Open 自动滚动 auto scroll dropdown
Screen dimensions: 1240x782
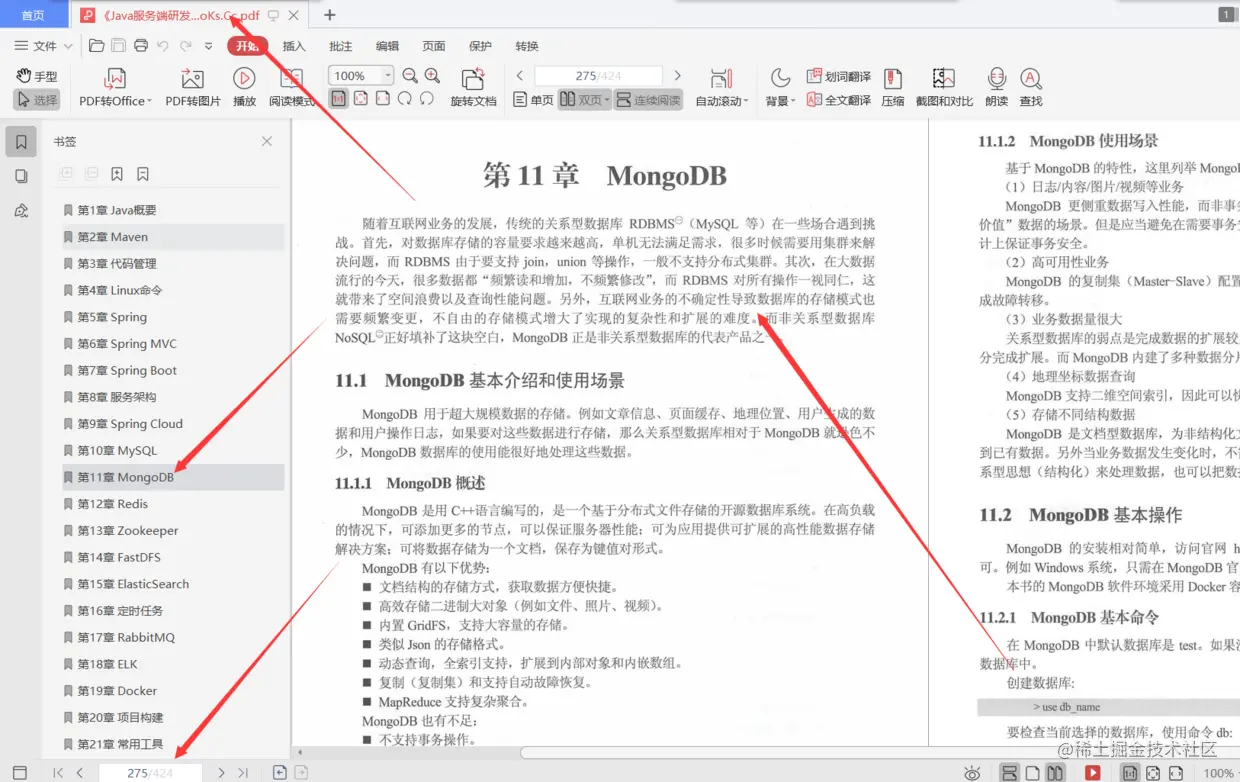point(722,88)
